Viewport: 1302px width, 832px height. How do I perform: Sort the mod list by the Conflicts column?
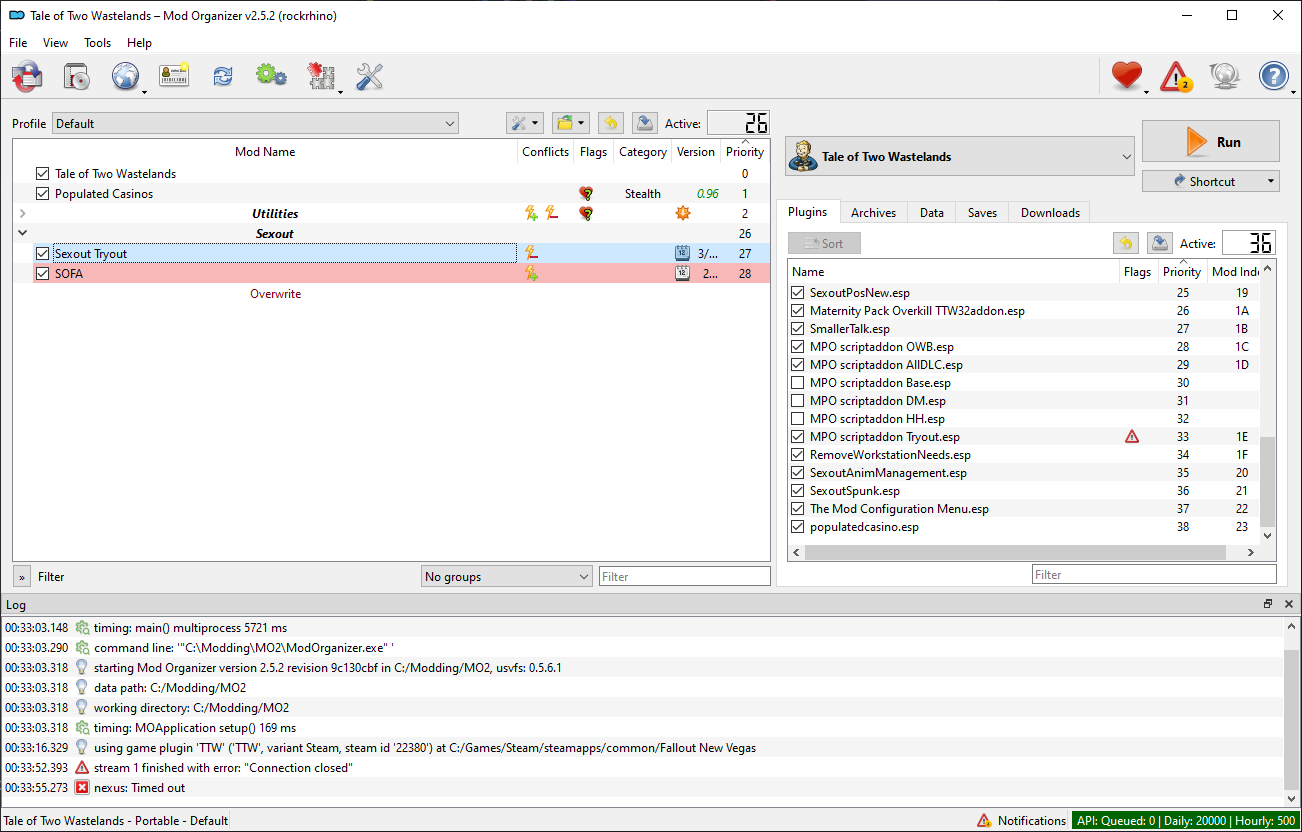click(x=545, y=152)
